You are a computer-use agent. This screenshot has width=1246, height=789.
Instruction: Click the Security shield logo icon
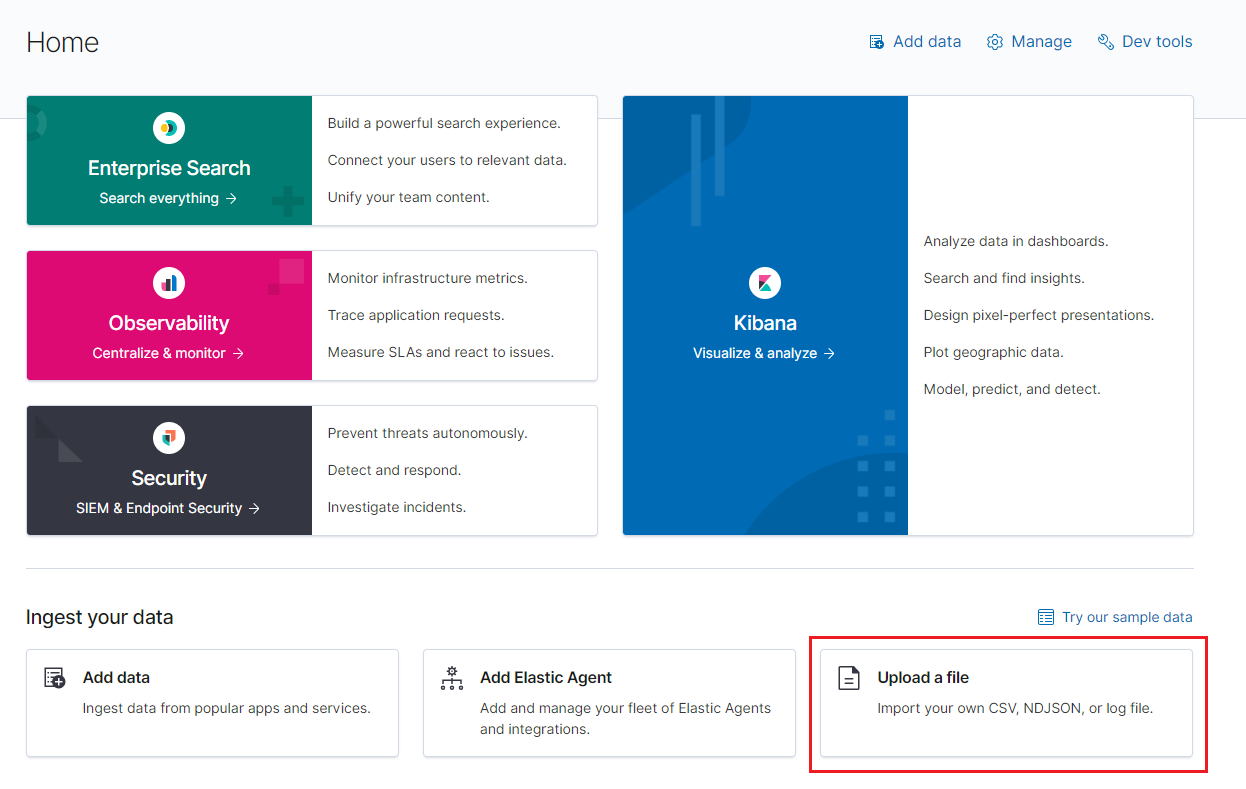pos(169,438)
